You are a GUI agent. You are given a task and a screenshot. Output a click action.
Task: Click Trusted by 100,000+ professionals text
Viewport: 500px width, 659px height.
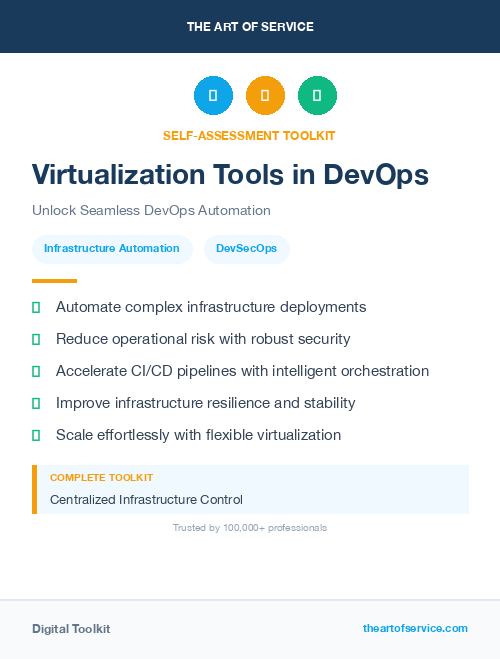[250, 528]
